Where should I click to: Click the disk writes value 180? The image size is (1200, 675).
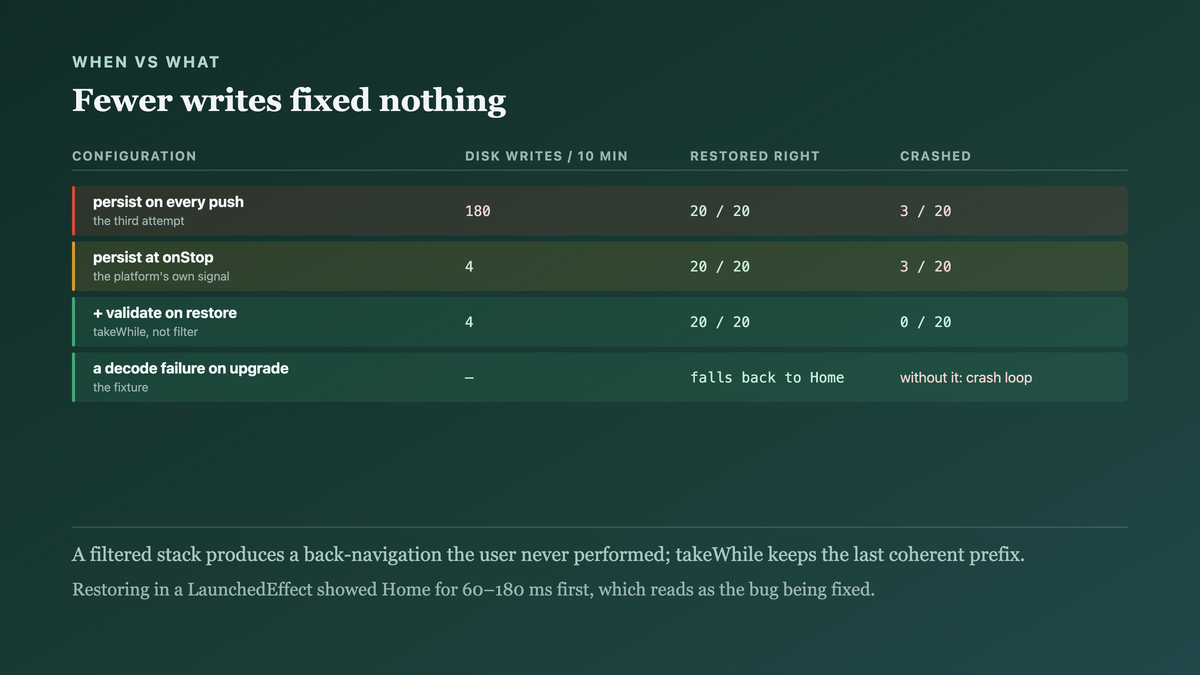[x=477, y=211]
